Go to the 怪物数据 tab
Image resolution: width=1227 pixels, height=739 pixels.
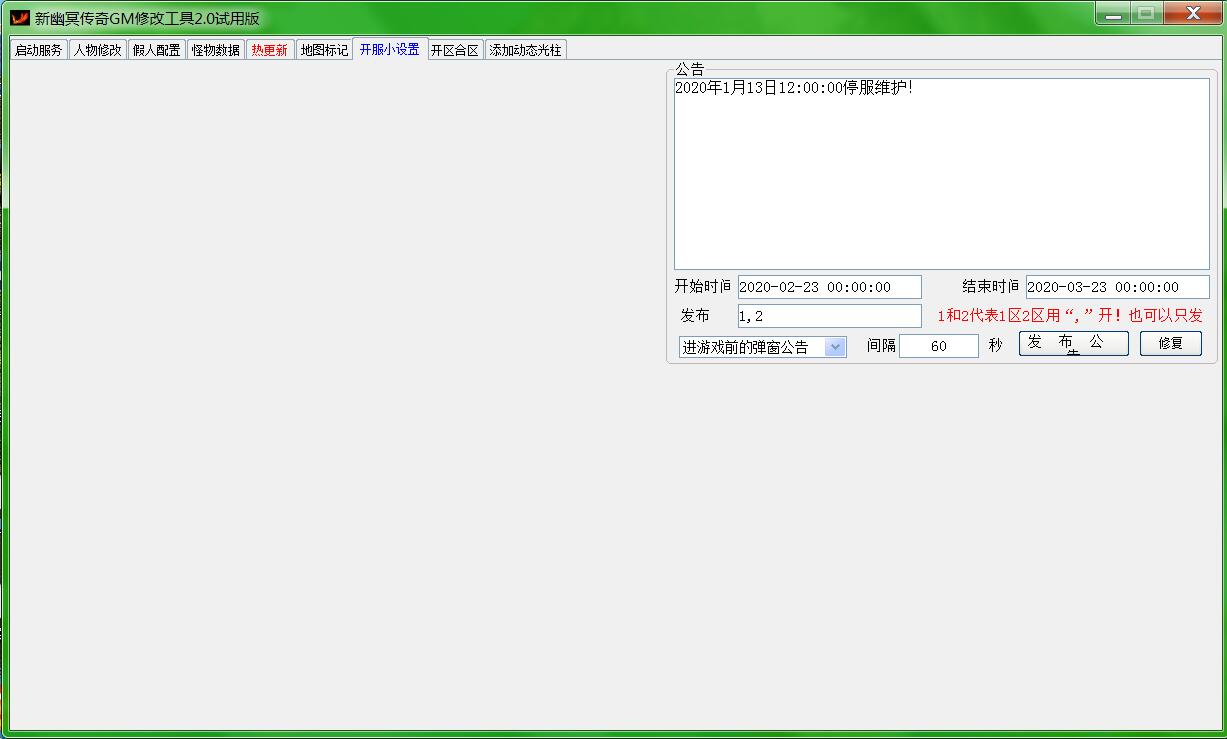[216, 50]
